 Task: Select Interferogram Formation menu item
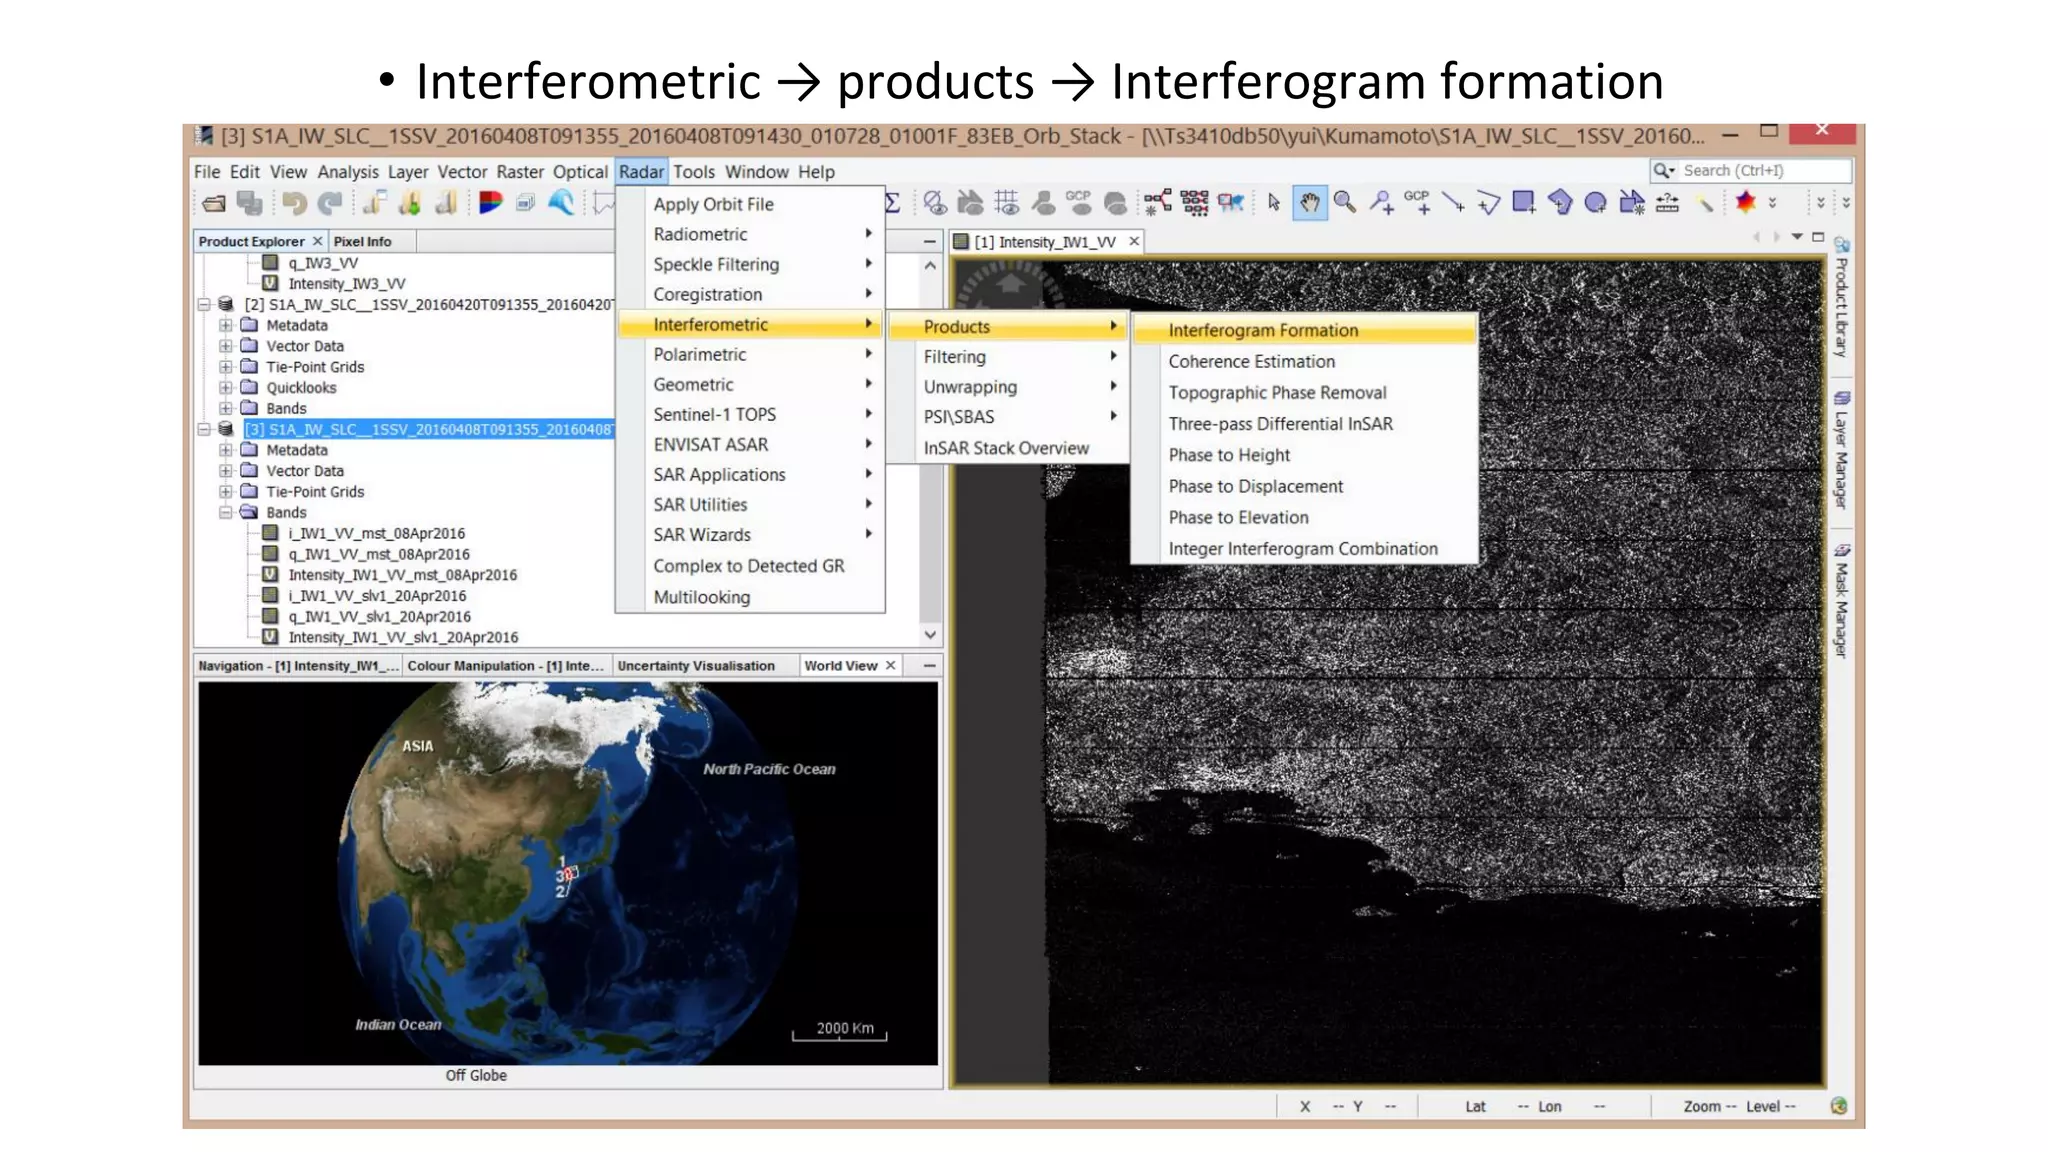click(x=1305, y=330)
